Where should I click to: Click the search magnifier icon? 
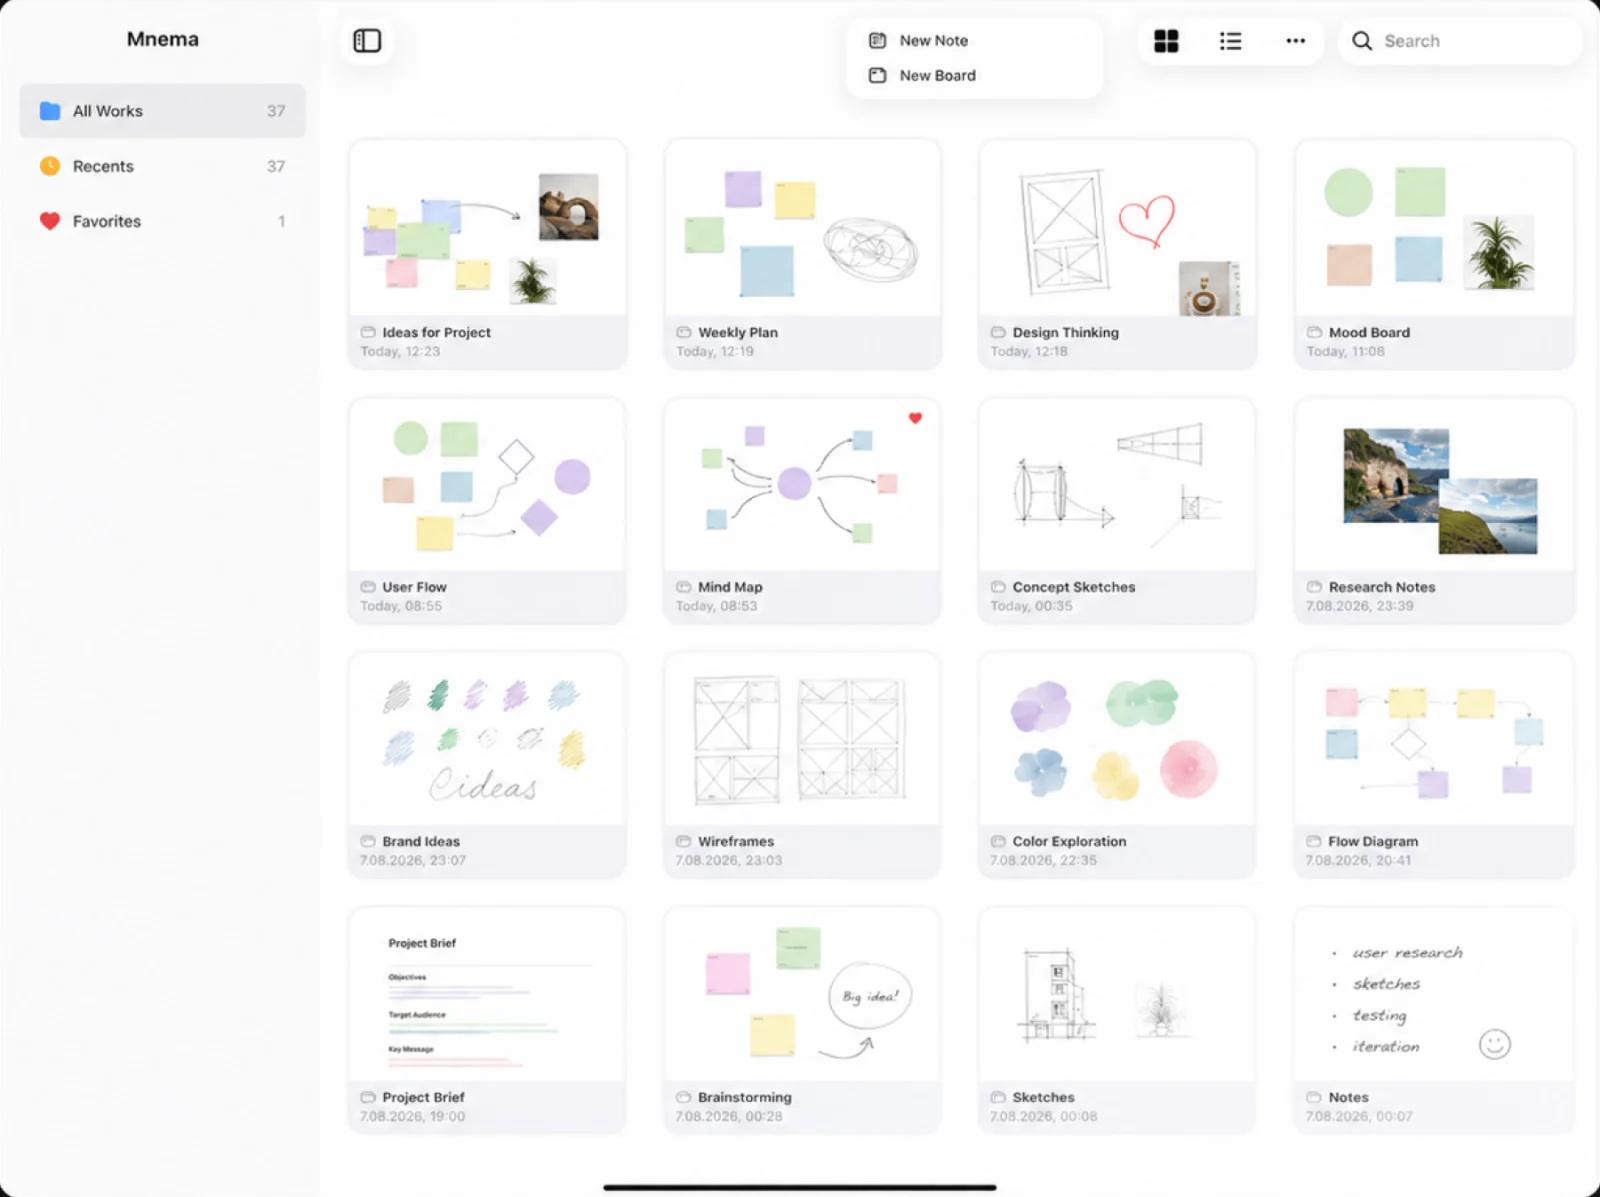(1361, 41)
